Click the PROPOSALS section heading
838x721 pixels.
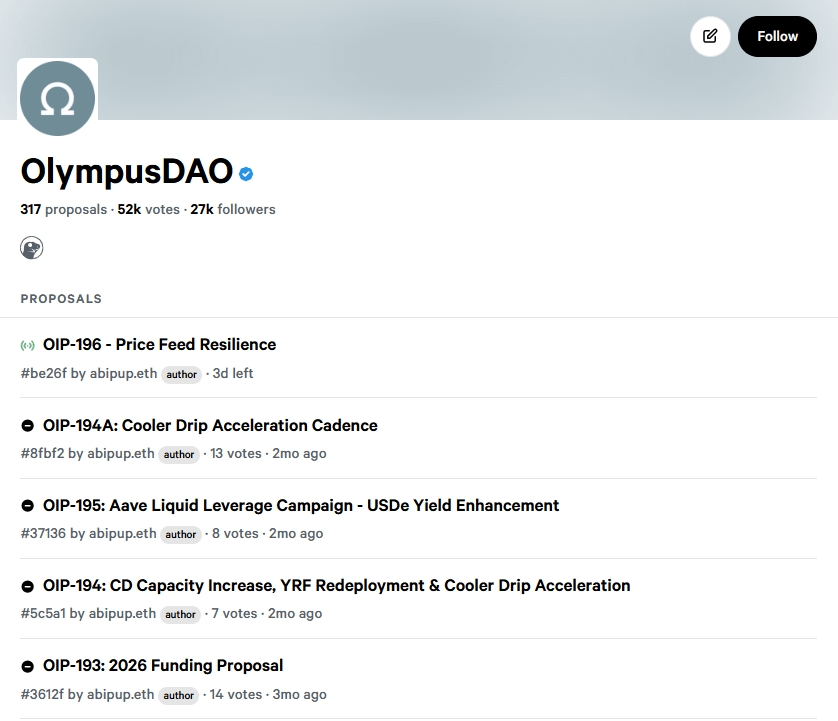coord(61,299)
